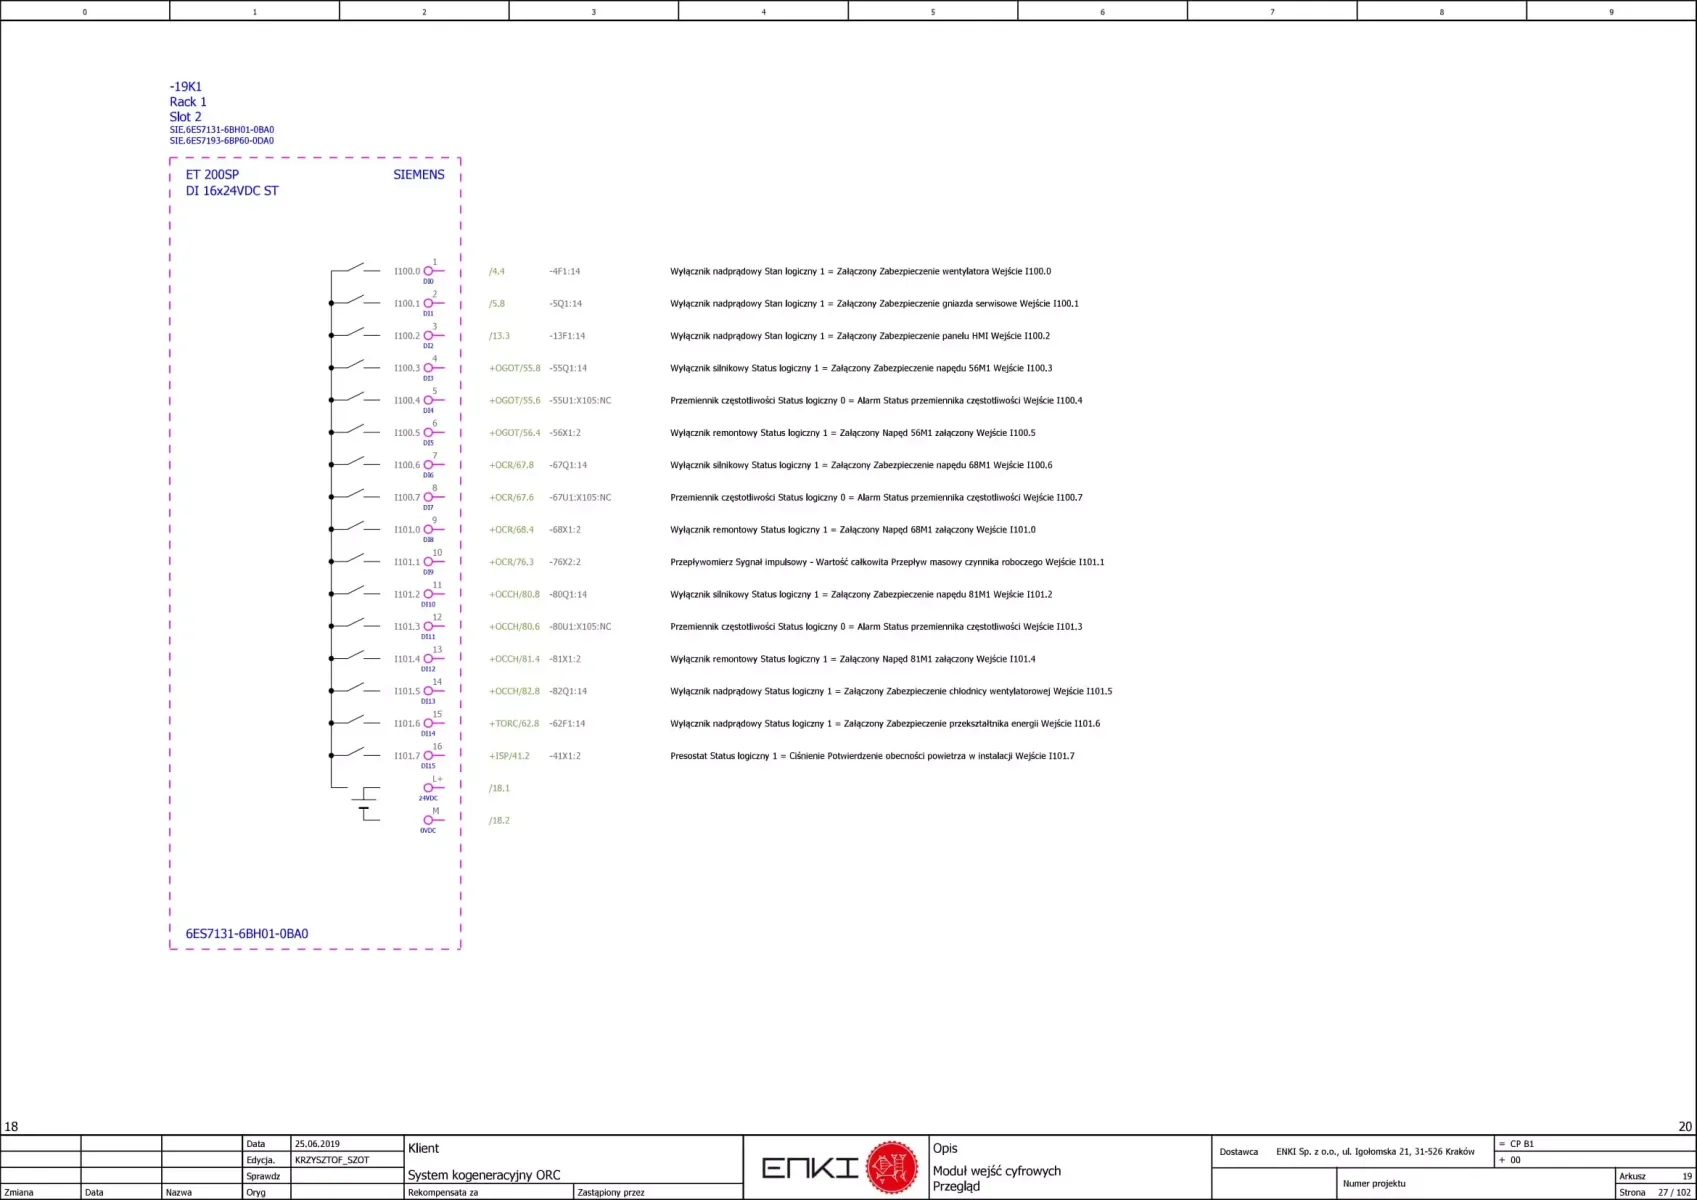Select the Presostat description text for I101.7

[x=872, y=756]
